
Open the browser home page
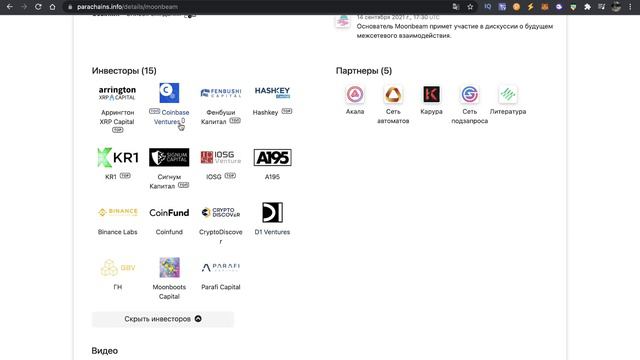(x=52, y=7)
